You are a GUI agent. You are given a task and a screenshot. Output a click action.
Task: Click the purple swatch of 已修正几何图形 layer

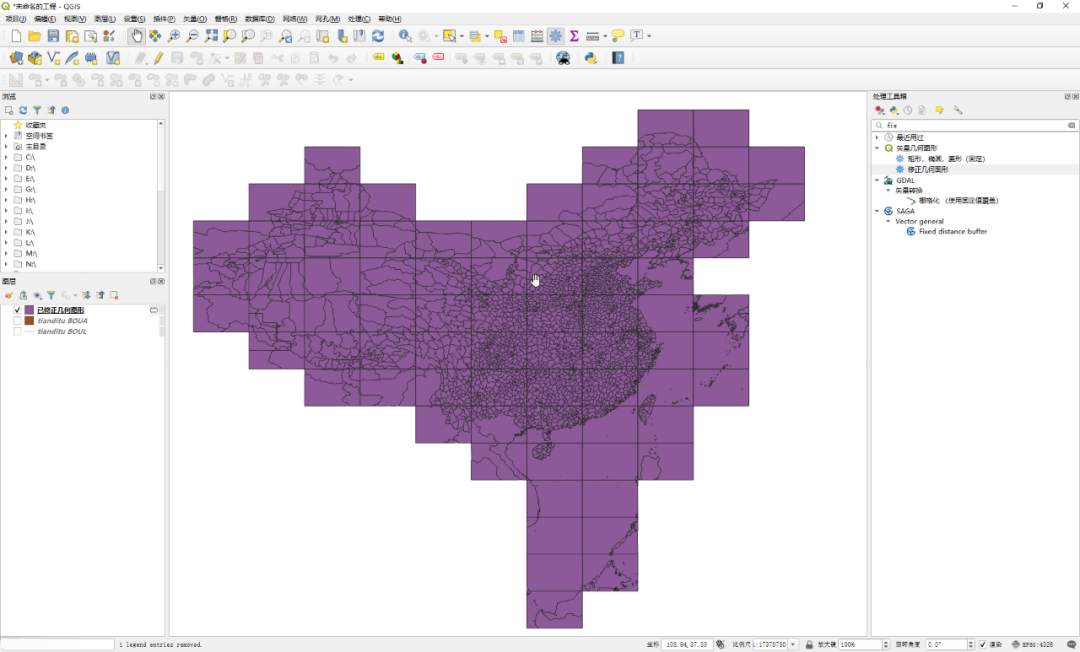click(30, 311)
